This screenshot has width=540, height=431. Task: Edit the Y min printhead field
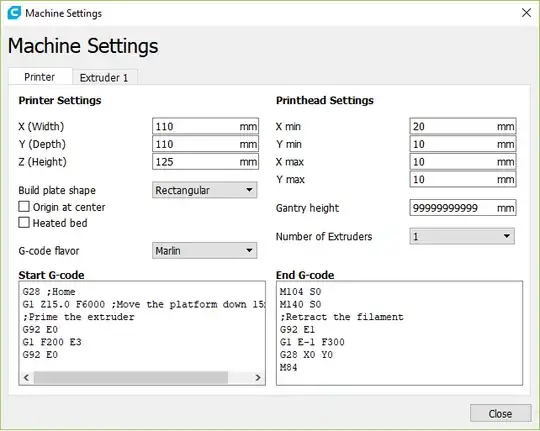click(463, 144)
